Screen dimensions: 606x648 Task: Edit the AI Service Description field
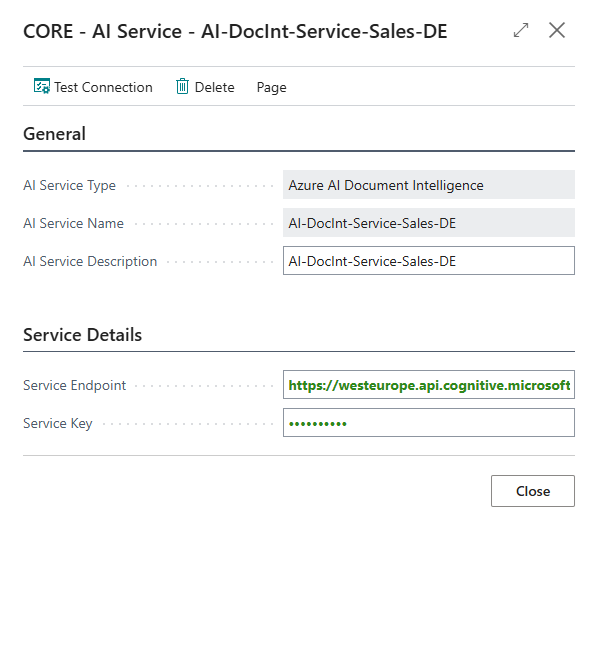point(429,261)
